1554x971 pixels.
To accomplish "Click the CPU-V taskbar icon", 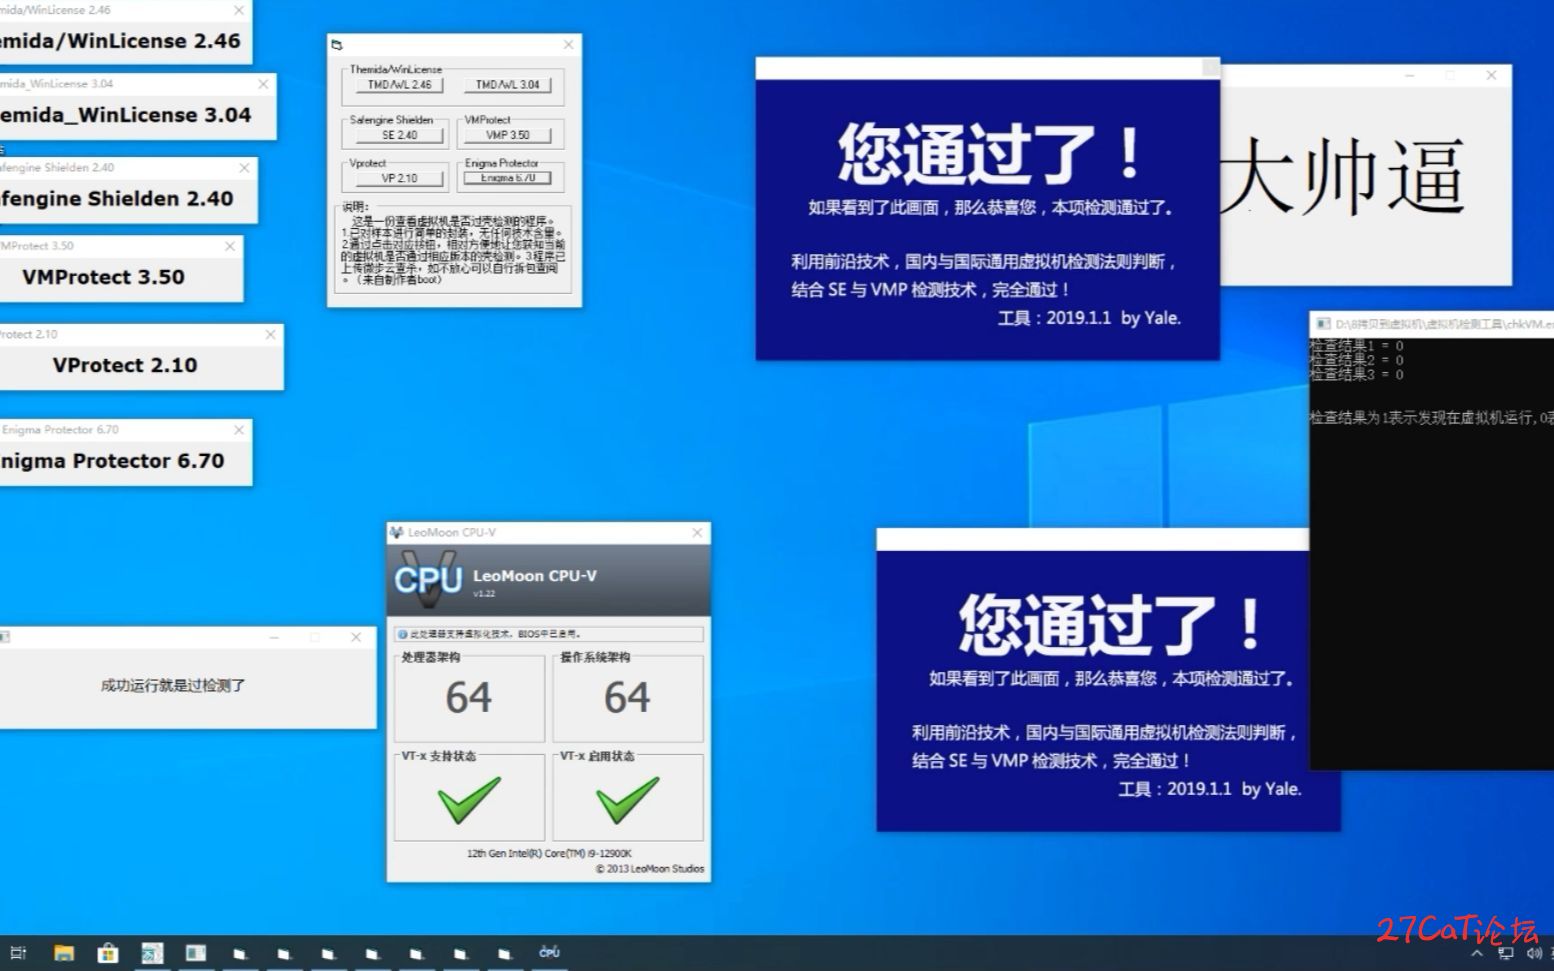I will click(x=549, y=953).
